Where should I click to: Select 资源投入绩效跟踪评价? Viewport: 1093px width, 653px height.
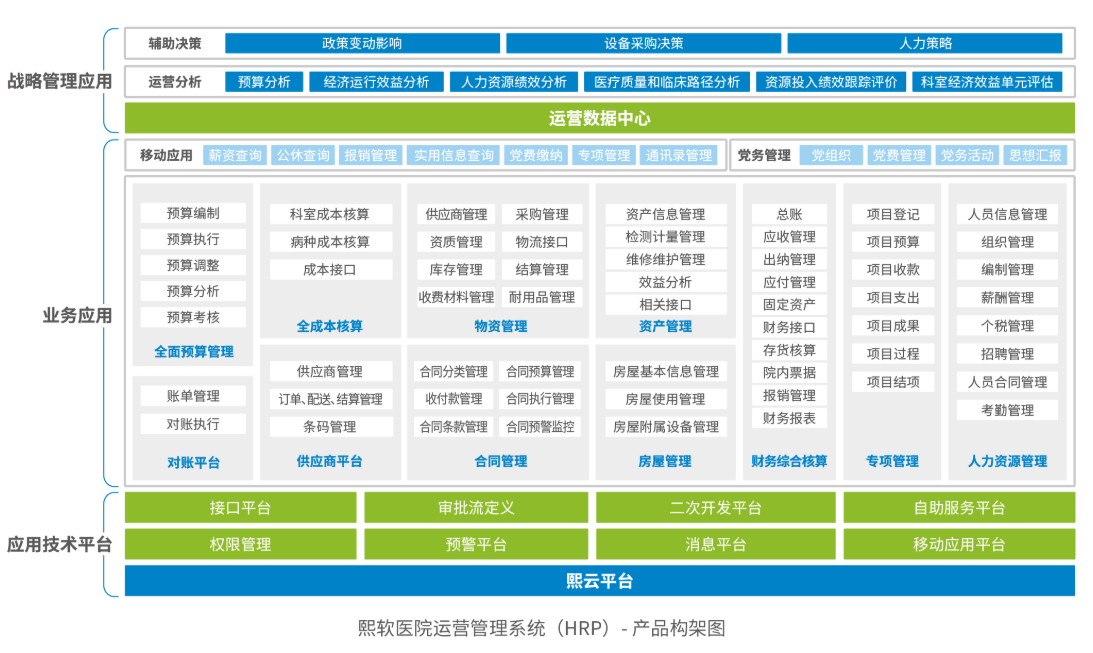coord(831,82)
